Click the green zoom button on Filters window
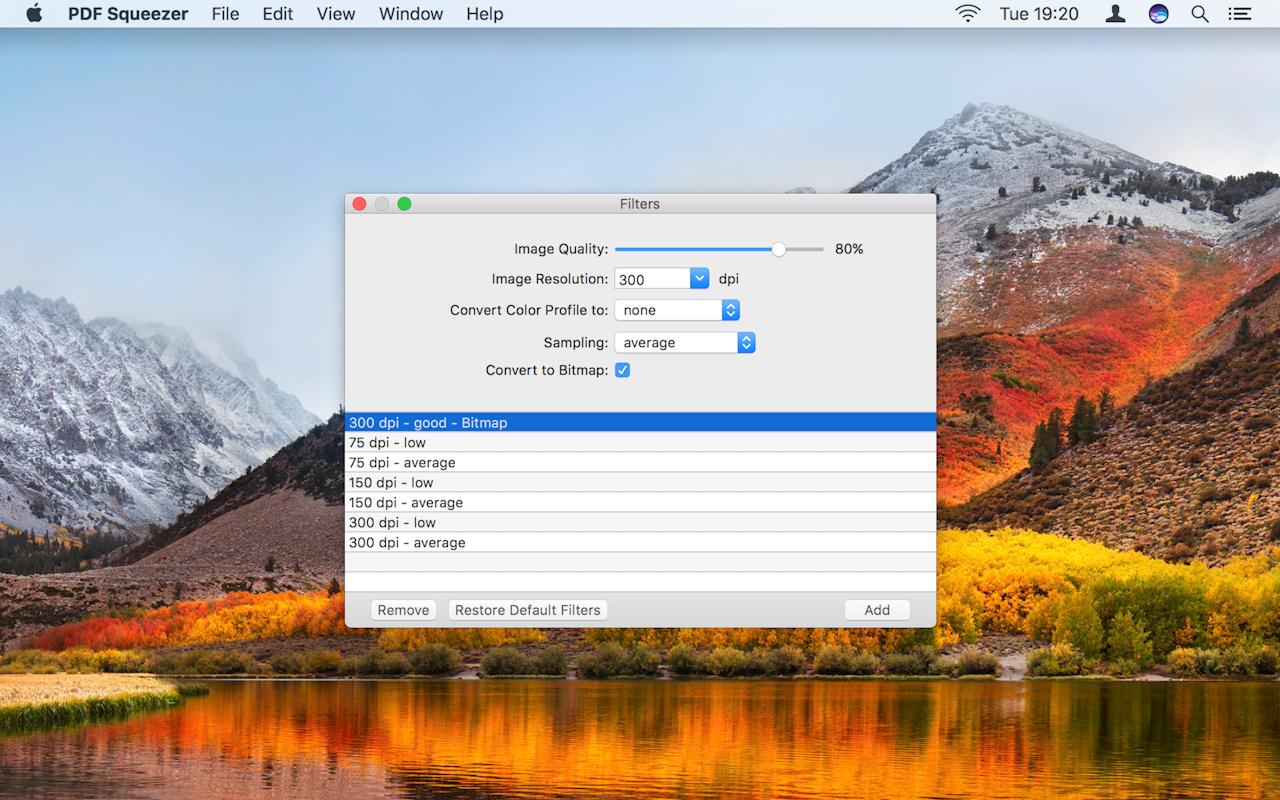The height and width of the screenshot is (800, 1280). click(404, 203)
